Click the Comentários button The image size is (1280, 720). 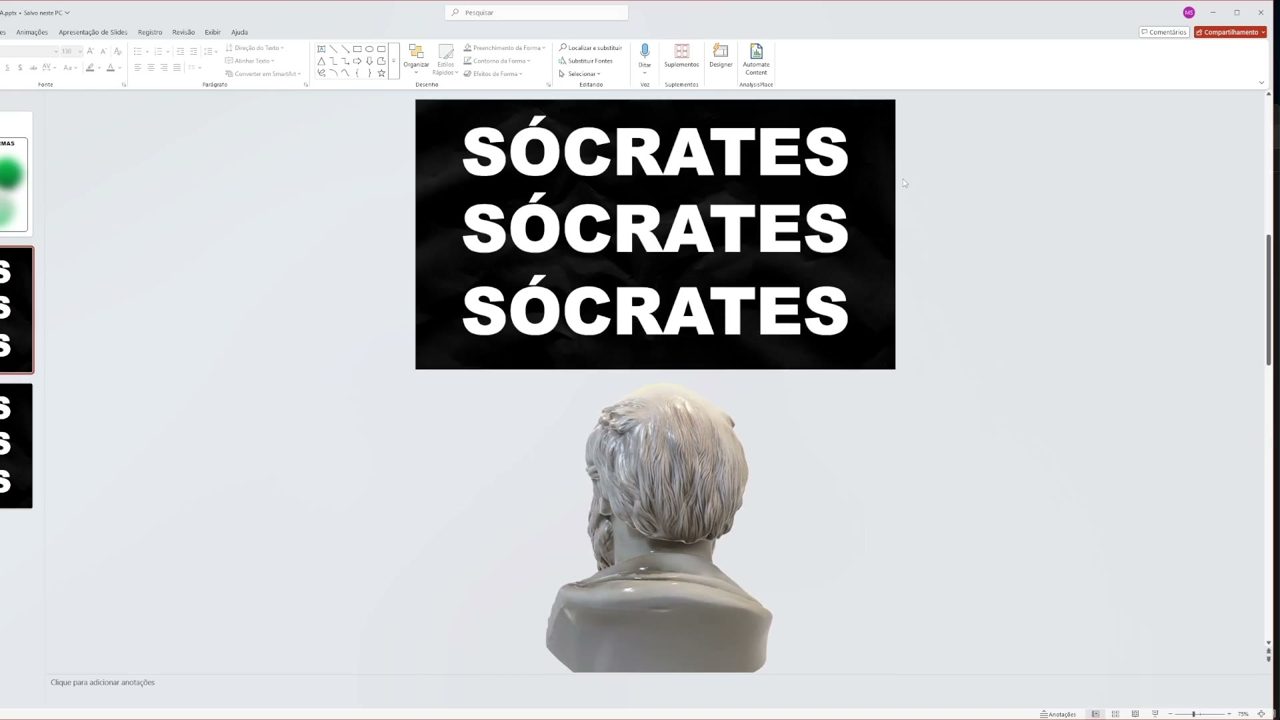1164,32
